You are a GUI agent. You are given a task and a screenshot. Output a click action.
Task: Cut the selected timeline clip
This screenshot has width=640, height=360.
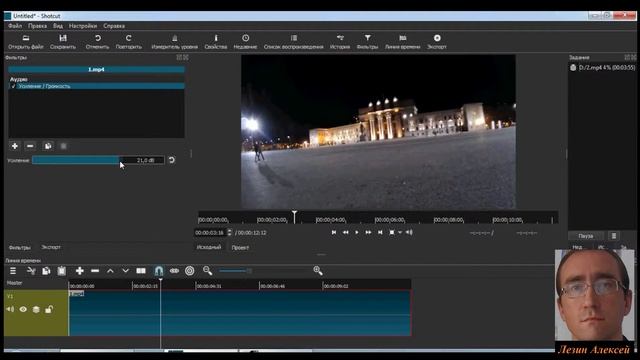pos(31,271)
